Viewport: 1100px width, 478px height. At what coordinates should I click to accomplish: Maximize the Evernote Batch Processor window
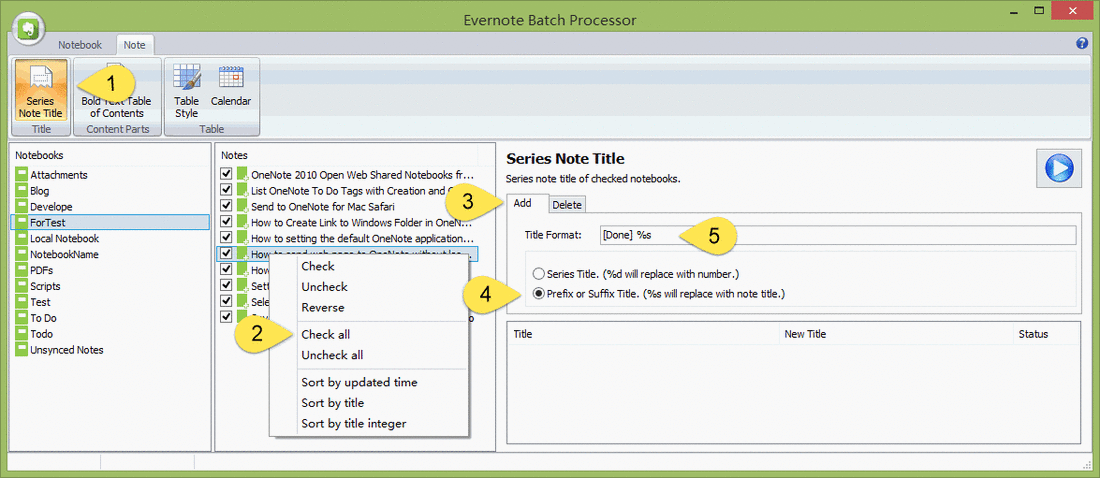pos(1039,11)
